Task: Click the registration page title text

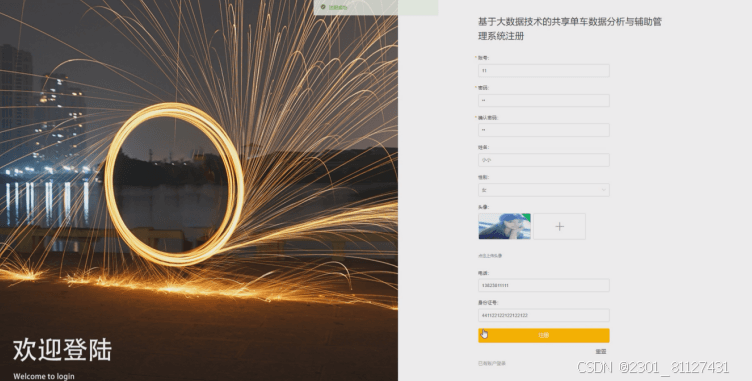Action: click(x=570, y=29)
